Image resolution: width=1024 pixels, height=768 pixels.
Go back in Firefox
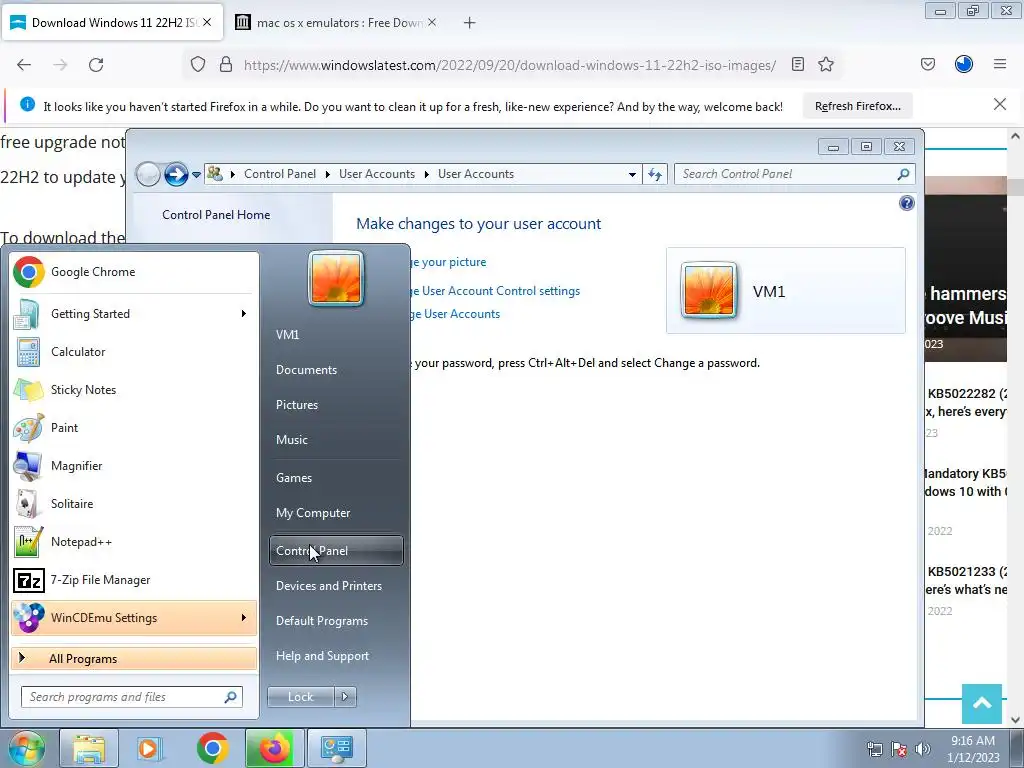24,65
